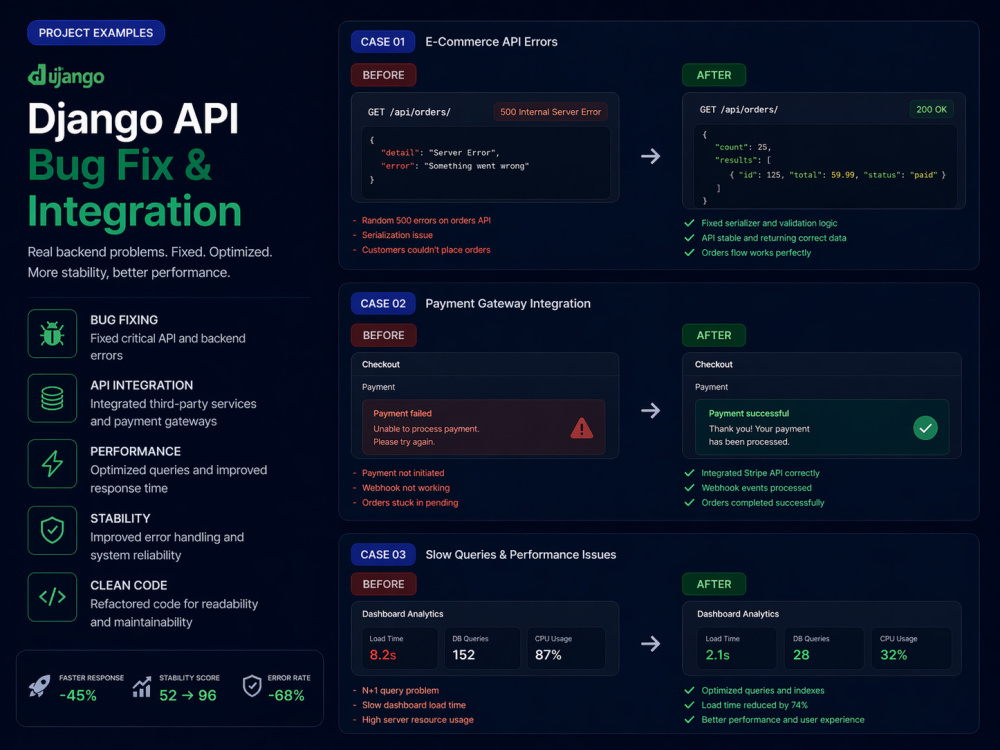Click the Payment Gateway Integration title
The image size is (1000, 750).
[x=508, y=304]
